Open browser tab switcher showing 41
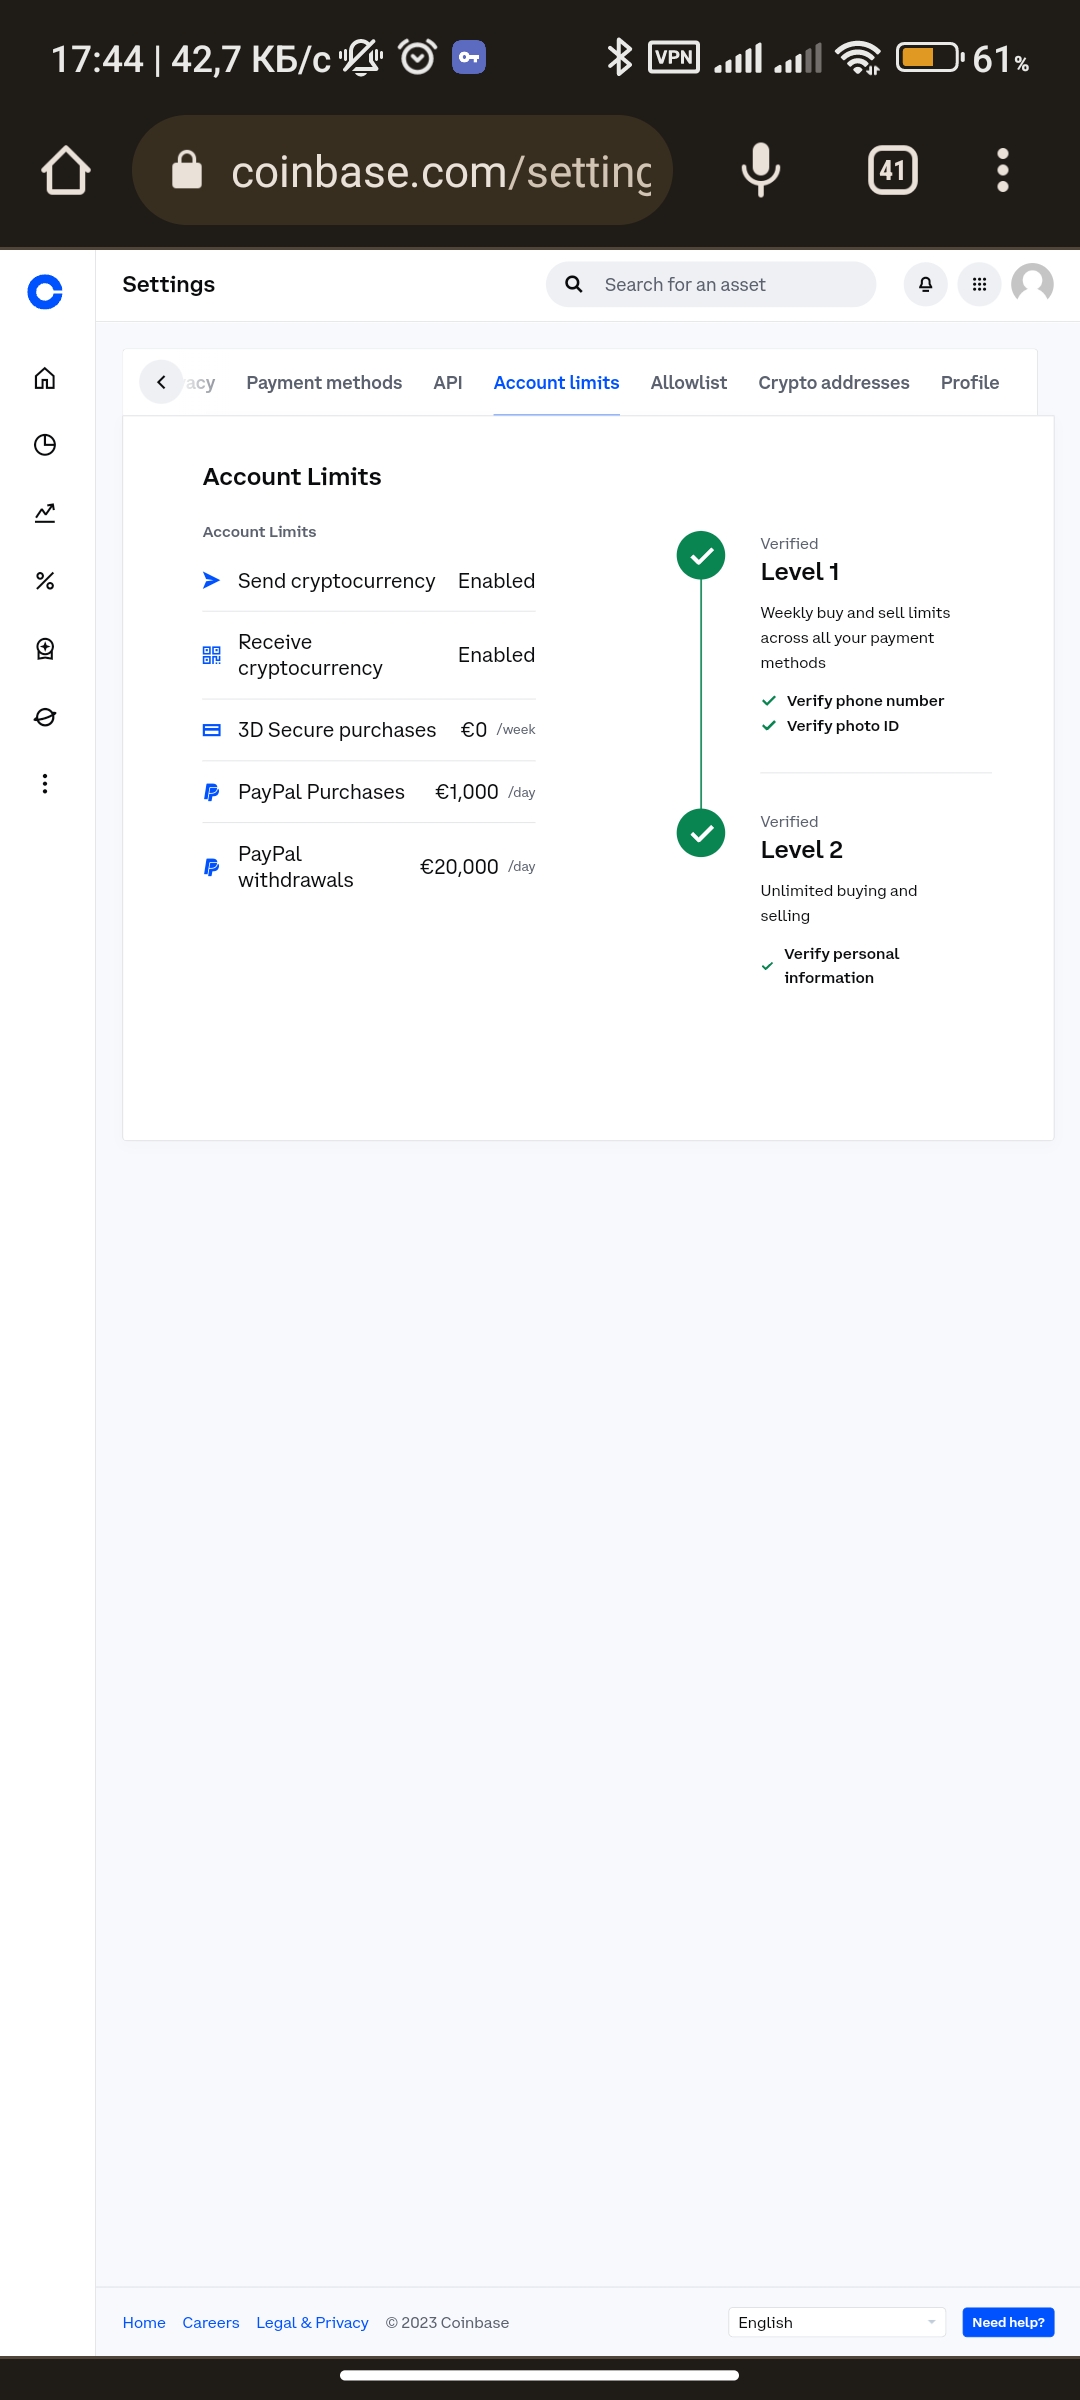The image size is (1080, 2400). click(892, 170)
